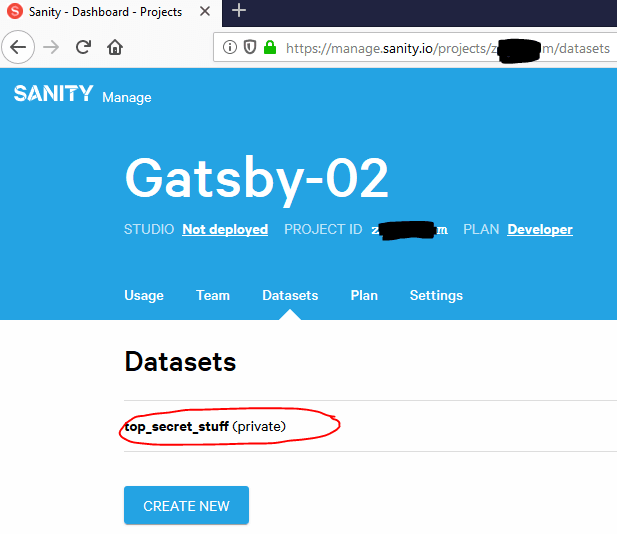Open site information via the info icon
617x534 pixels.
pos(230,47)
